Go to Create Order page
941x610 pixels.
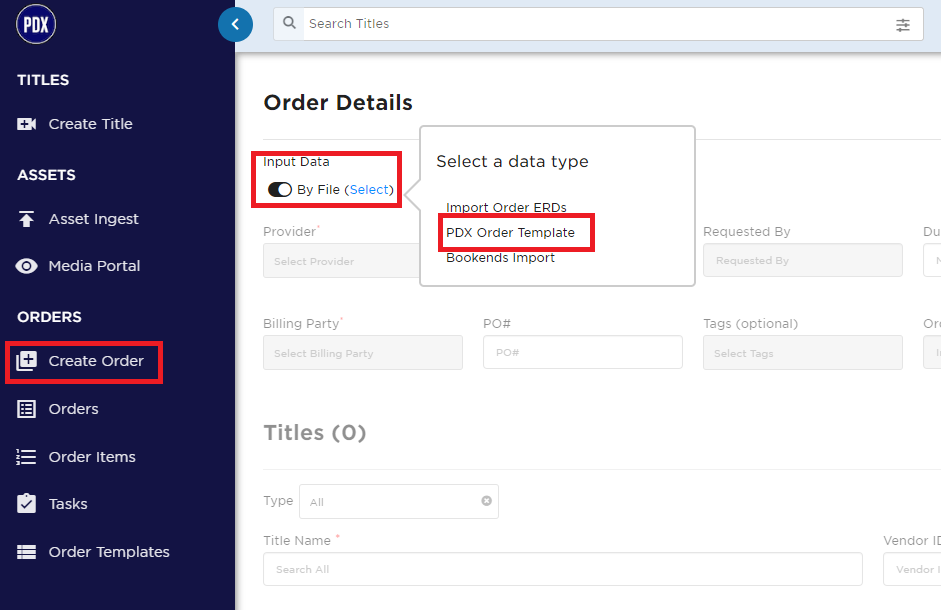pos(96,361)
